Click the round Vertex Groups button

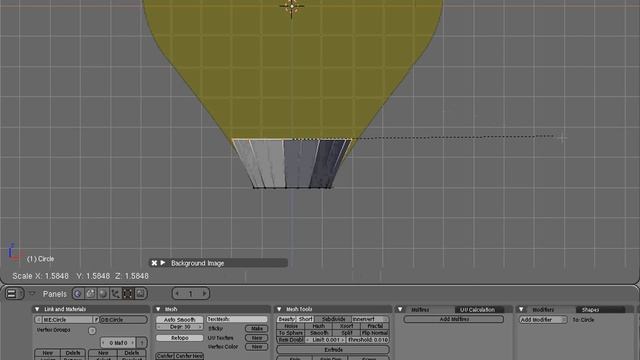click(x=92, y=331)
